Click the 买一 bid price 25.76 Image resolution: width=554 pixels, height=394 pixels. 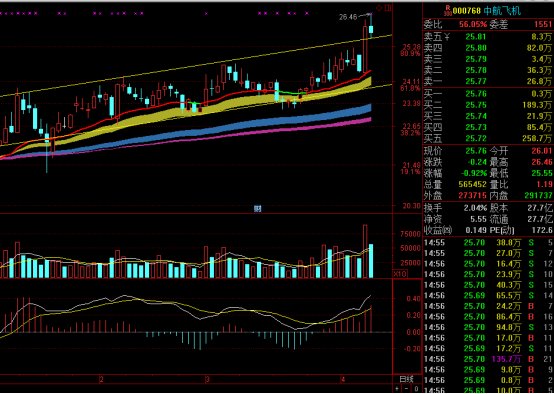coord(476,94)
